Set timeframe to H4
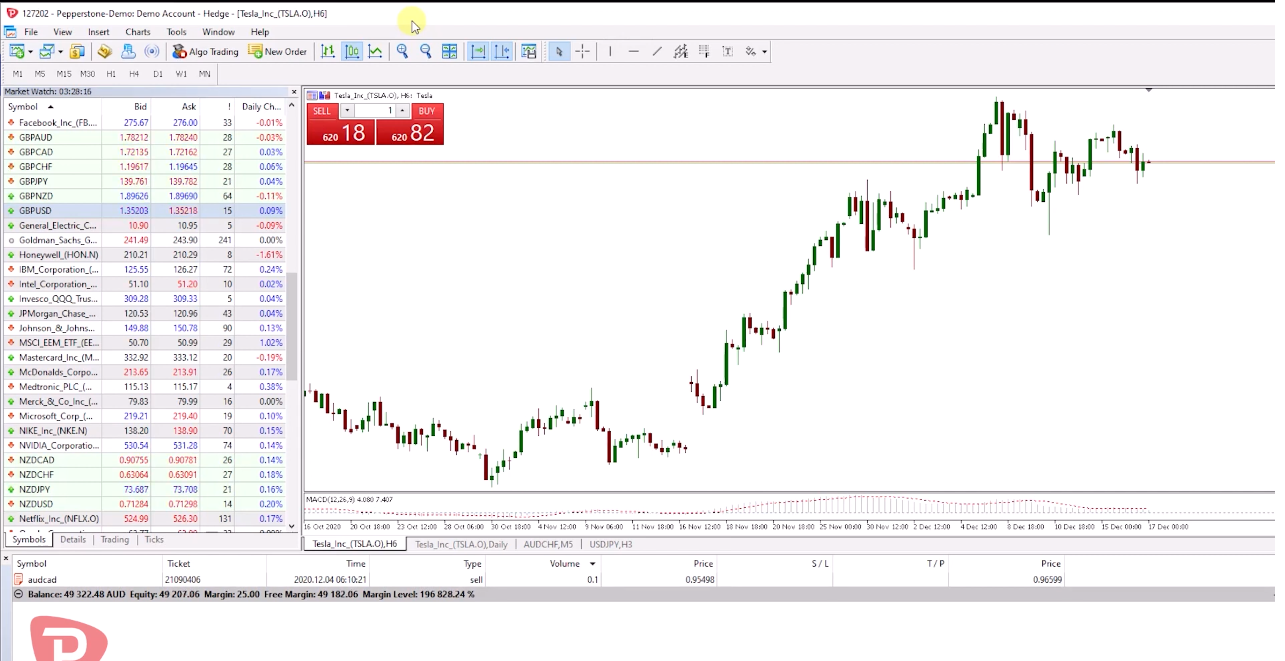This screenshot has width=1285, height=661. [134, 74]
